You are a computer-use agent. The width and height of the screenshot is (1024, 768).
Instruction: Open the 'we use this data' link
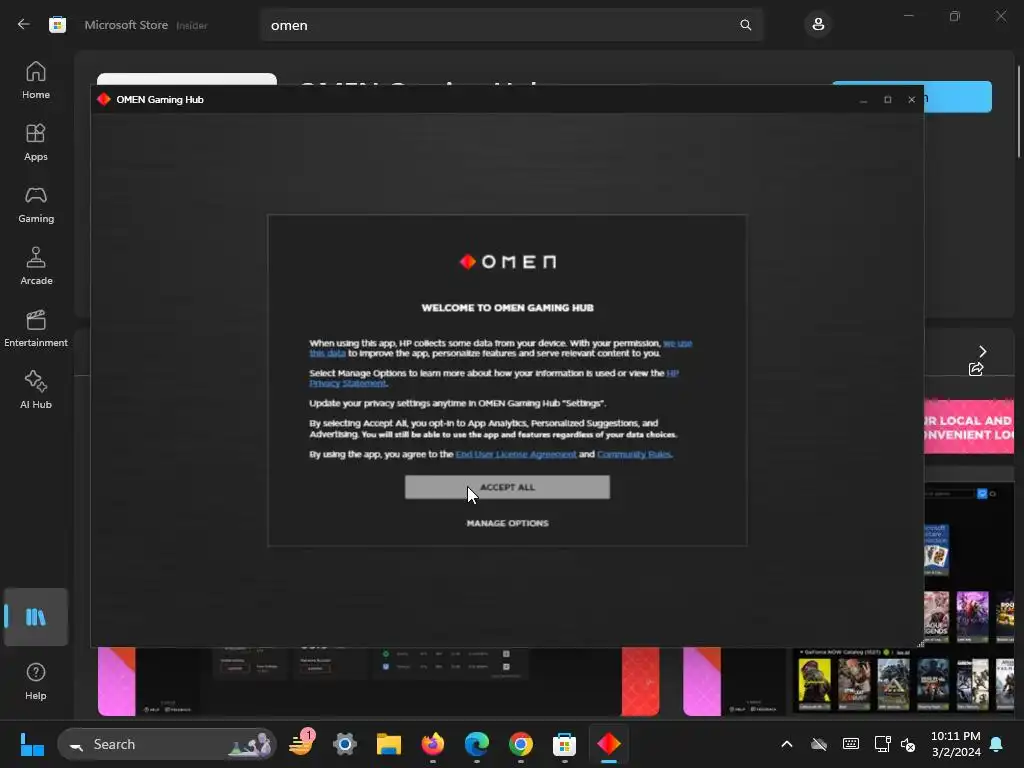677,343
